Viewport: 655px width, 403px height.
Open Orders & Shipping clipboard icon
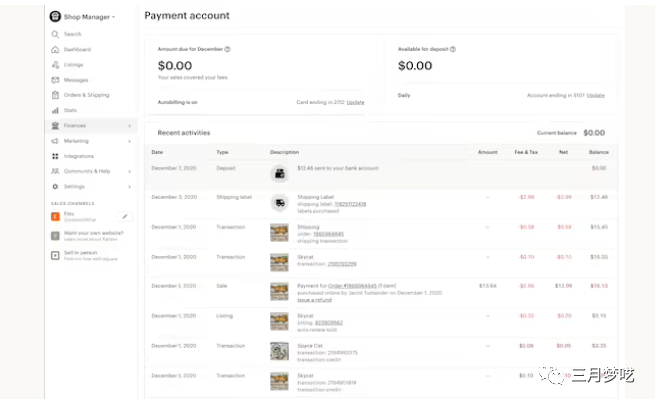tap(54, 95)
